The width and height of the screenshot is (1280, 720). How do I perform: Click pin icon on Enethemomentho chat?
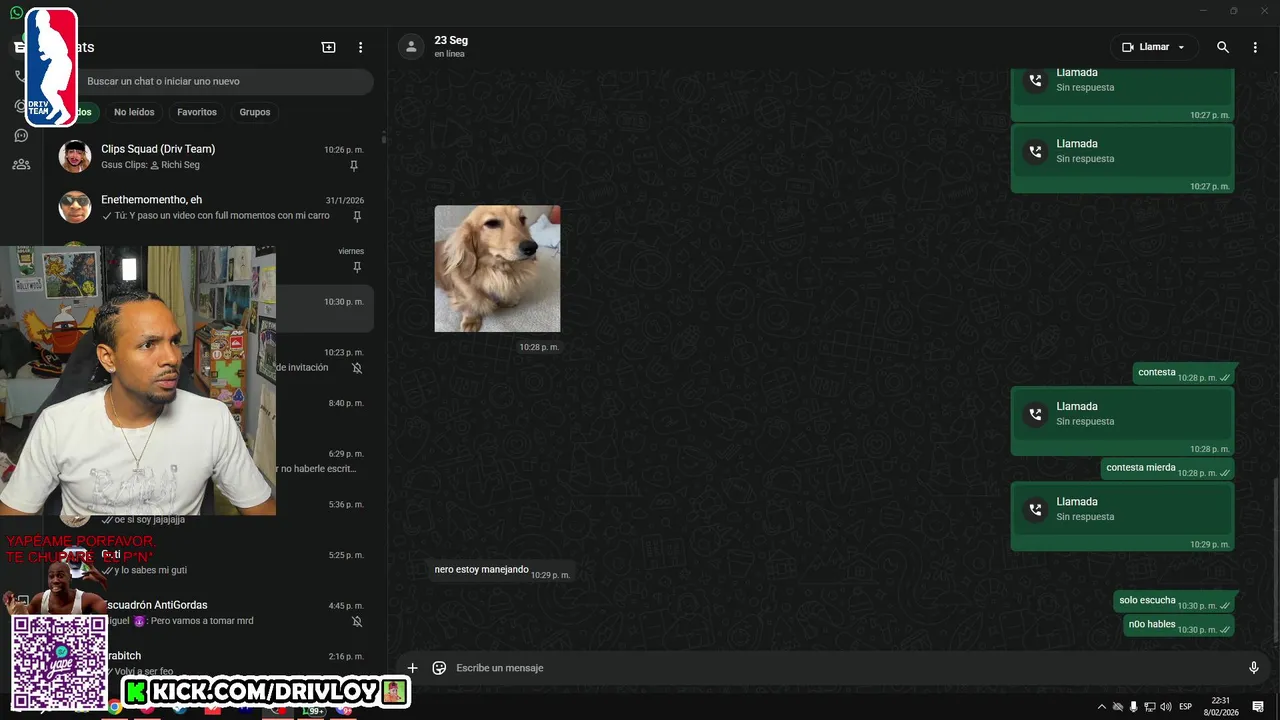pos(357,216)
